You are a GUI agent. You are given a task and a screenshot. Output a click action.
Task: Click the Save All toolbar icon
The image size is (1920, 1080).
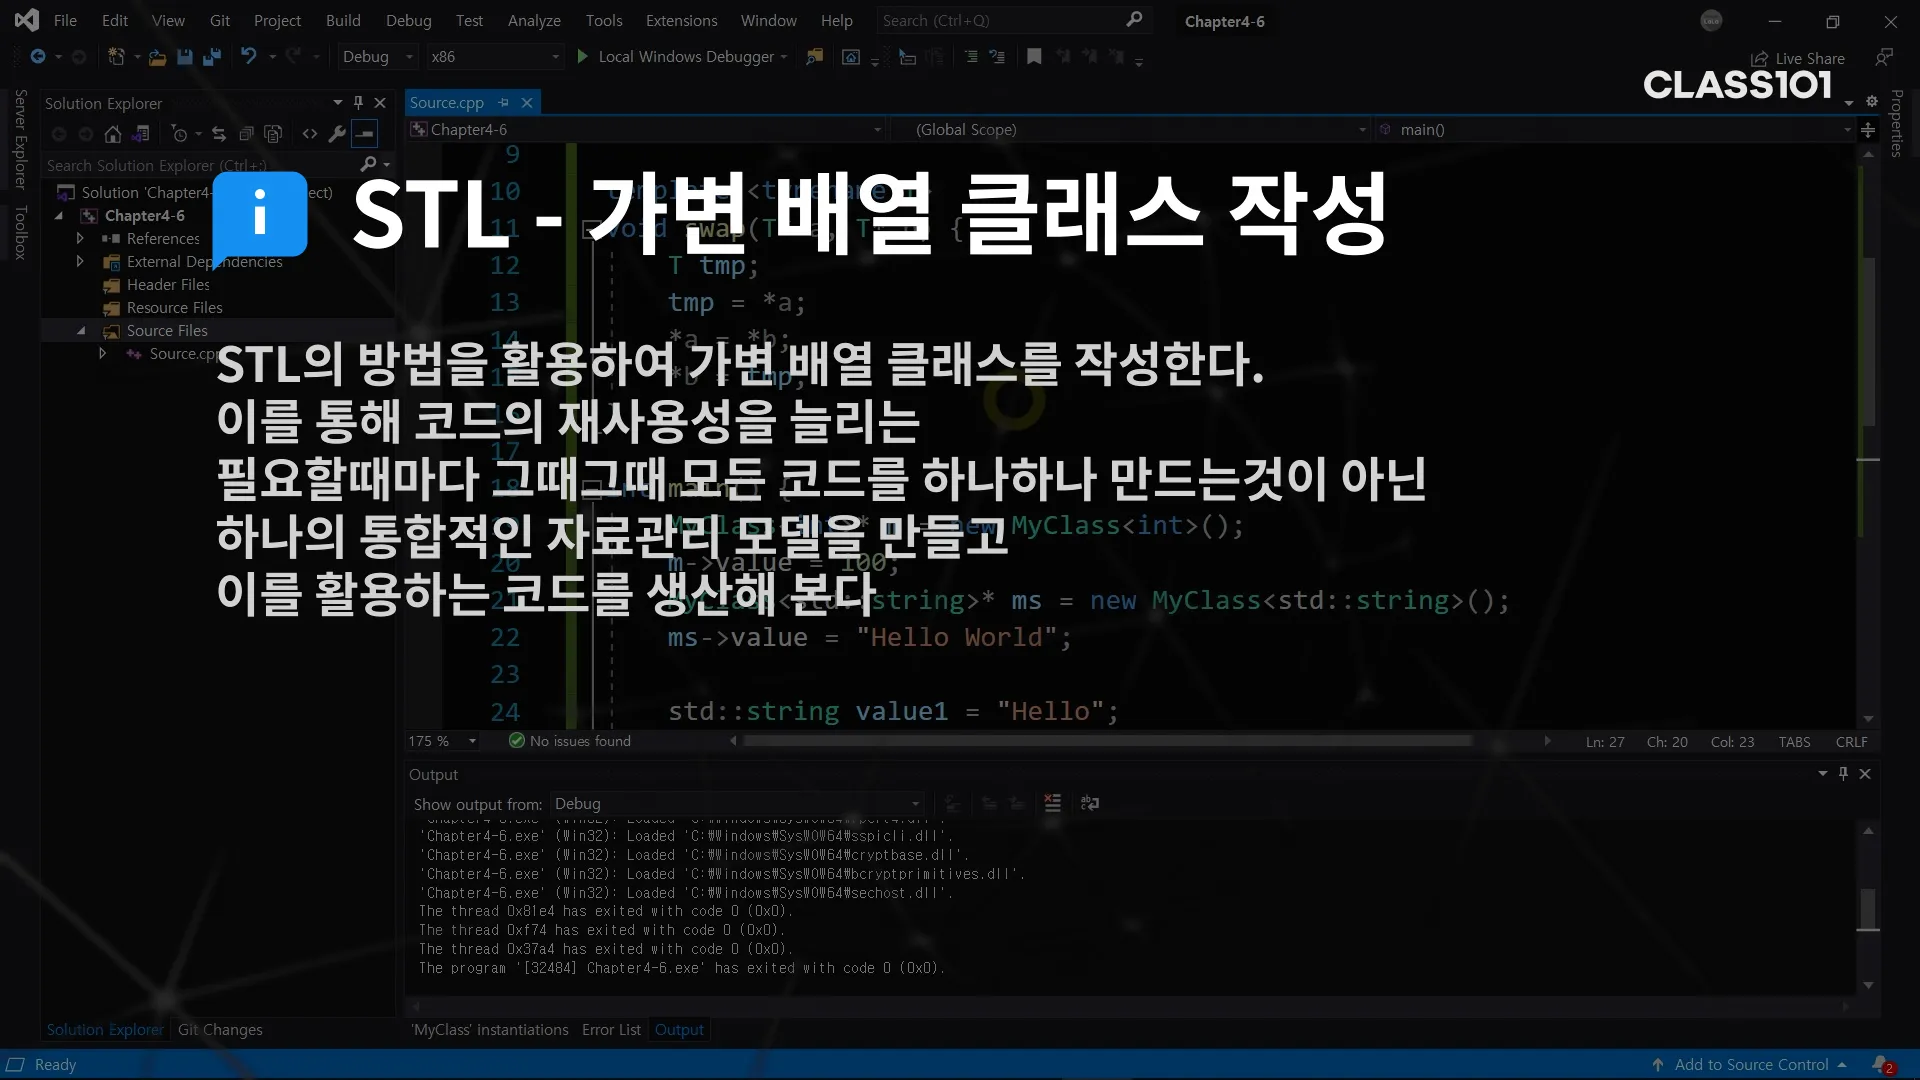tap(211, 57)
